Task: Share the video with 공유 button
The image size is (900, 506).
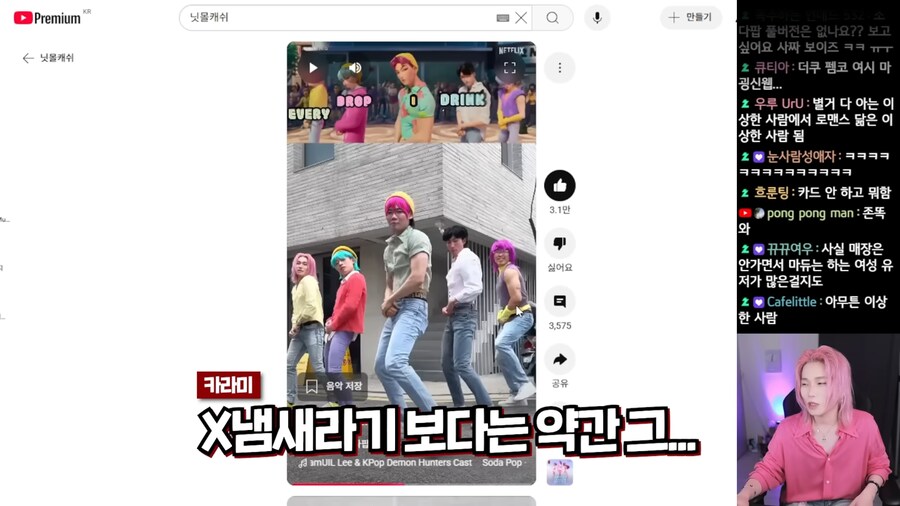Action: (560, 360)
